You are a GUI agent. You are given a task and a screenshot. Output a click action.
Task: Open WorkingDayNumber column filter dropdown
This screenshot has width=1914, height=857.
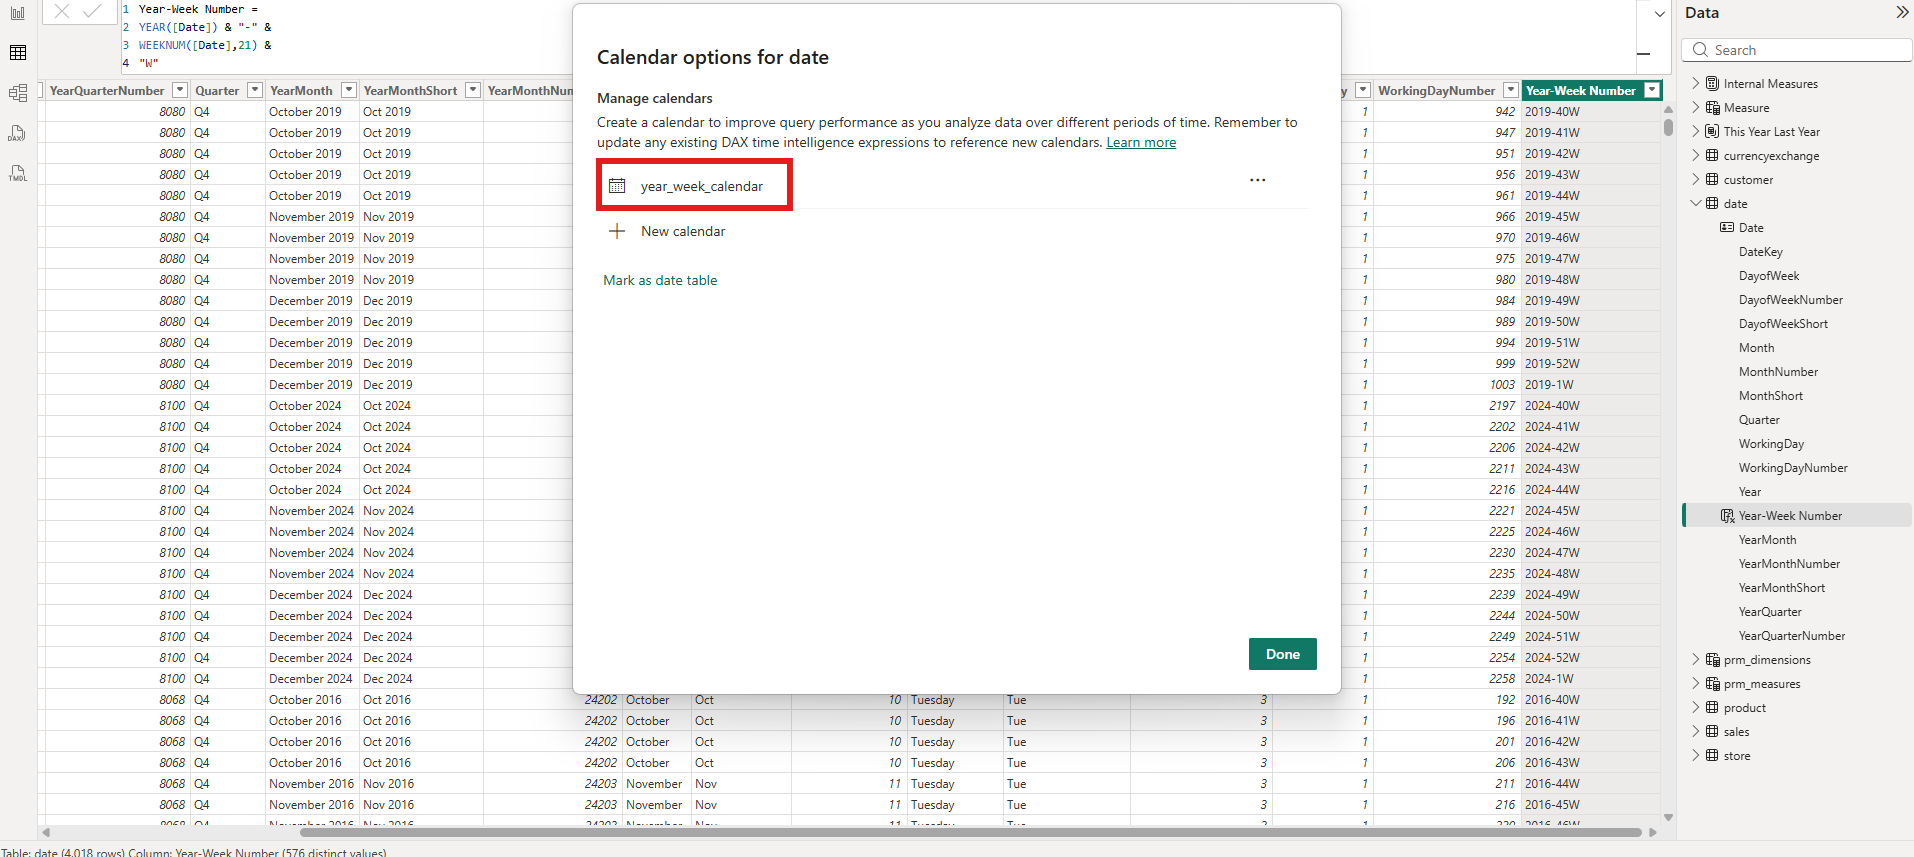click(1511, 90)
